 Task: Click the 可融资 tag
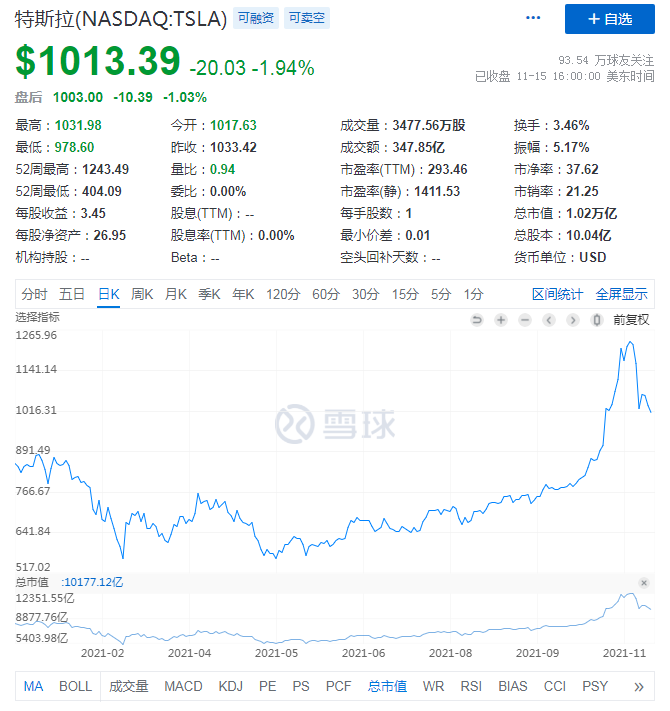[x=256, y=19]
